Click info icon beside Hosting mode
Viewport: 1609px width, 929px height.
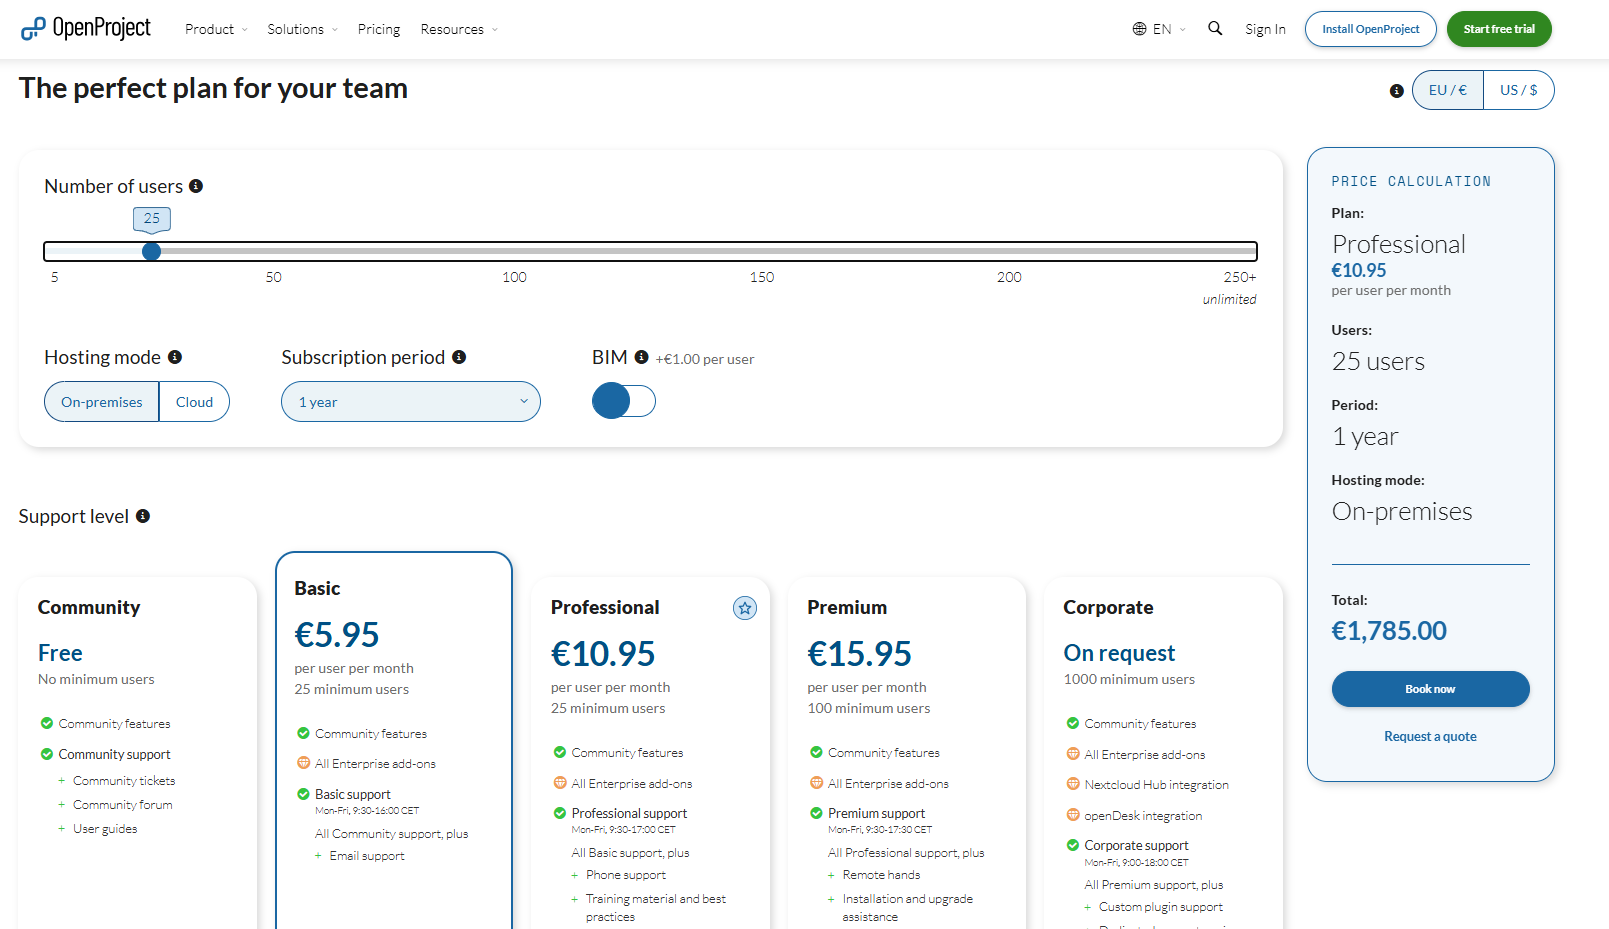pyautogui.click(x=175, y=357)
